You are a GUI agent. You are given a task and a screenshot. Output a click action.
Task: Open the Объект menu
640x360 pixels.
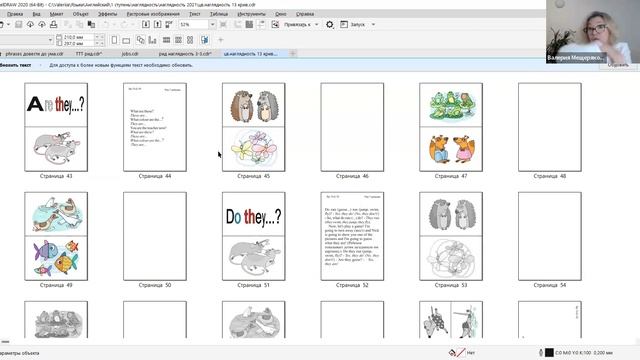[x=80, y=14]
